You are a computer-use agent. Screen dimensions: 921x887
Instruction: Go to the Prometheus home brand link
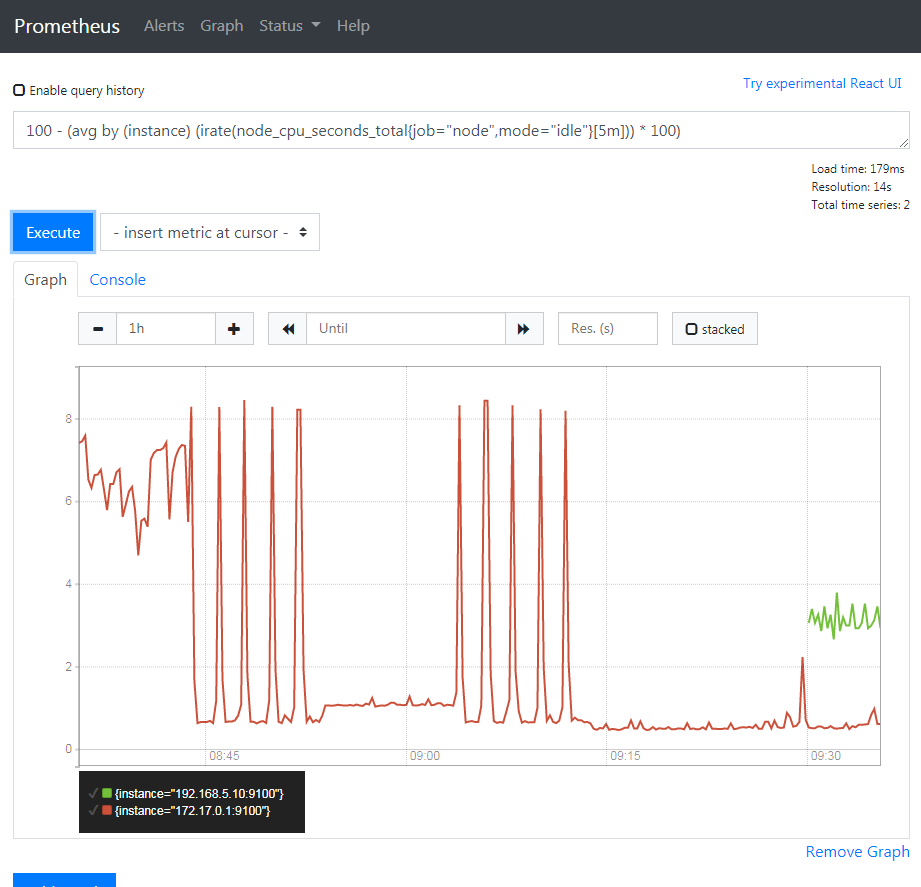tap(67, 26)
